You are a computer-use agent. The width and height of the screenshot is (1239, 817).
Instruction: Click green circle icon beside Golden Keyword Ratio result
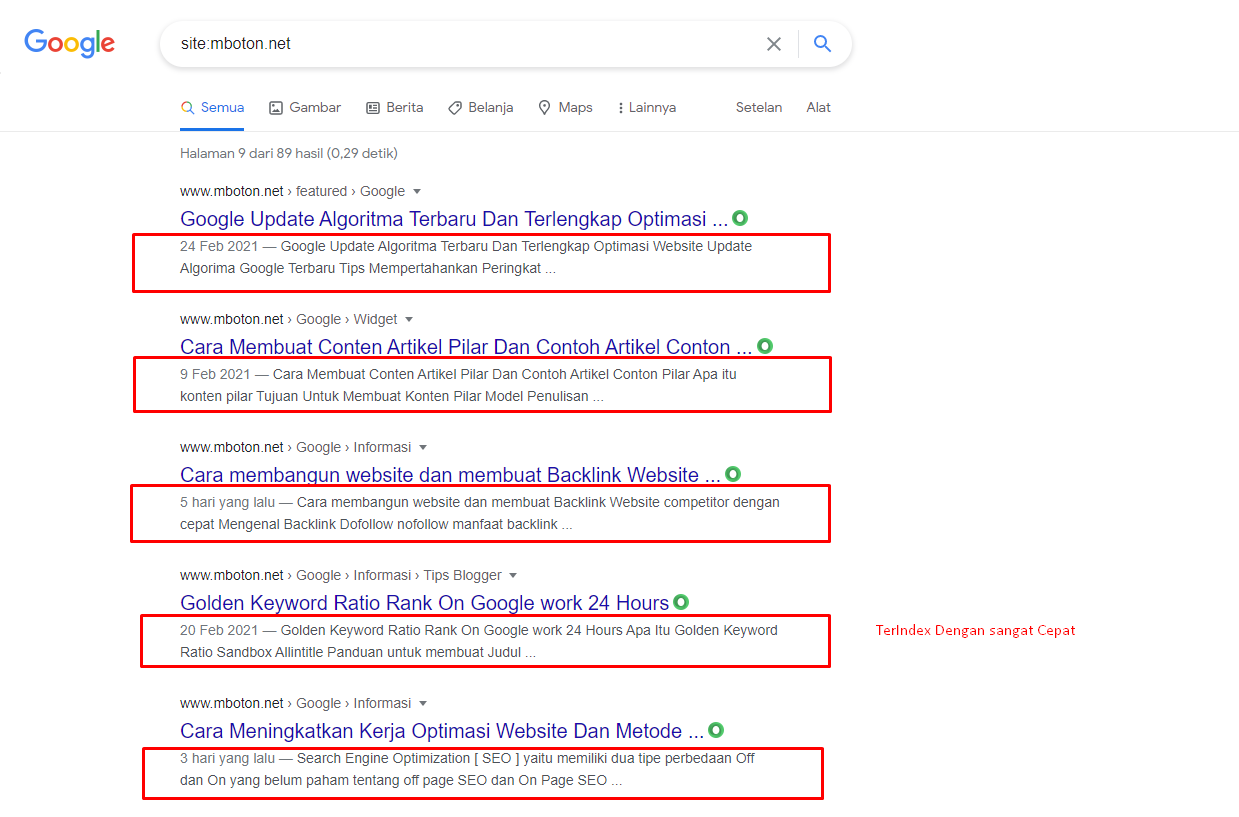point(681,602)
